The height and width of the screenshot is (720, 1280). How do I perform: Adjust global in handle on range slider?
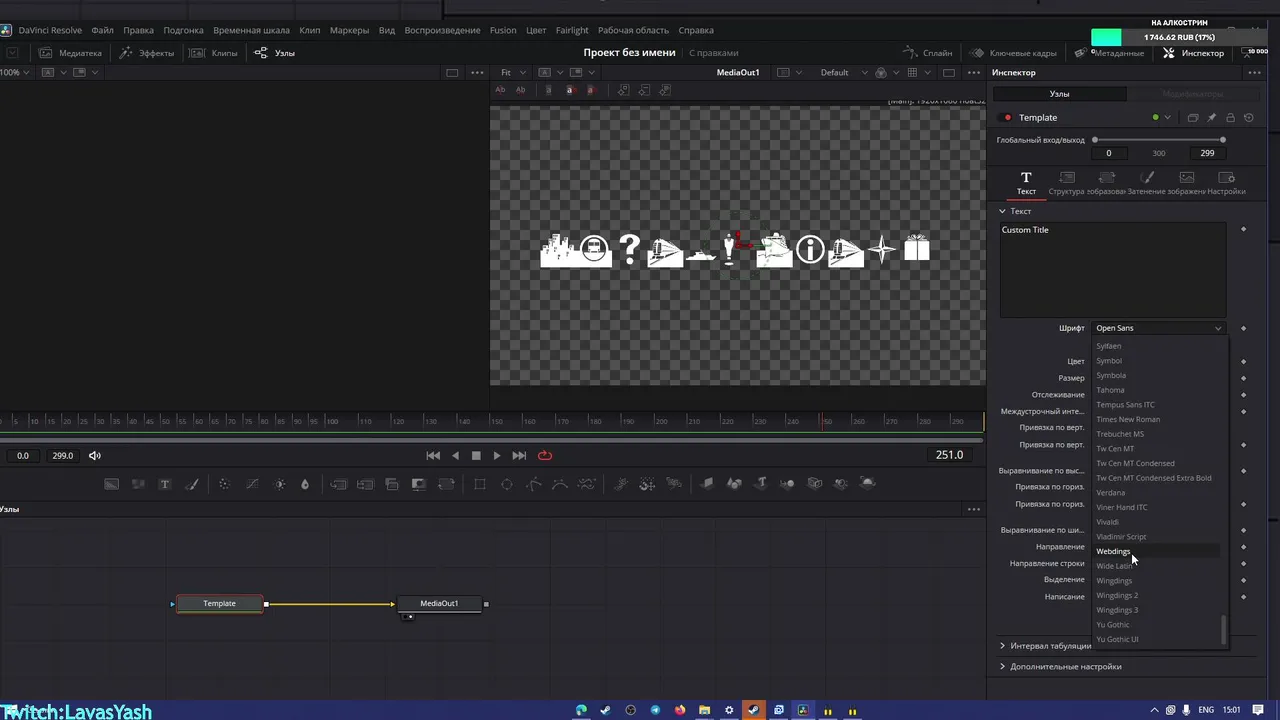(1095, 140)
